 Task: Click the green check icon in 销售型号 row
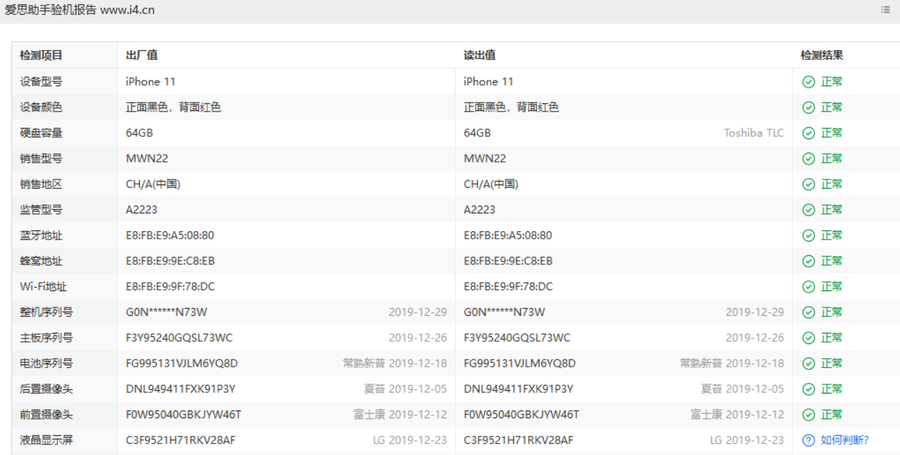[x=808, y=159]
